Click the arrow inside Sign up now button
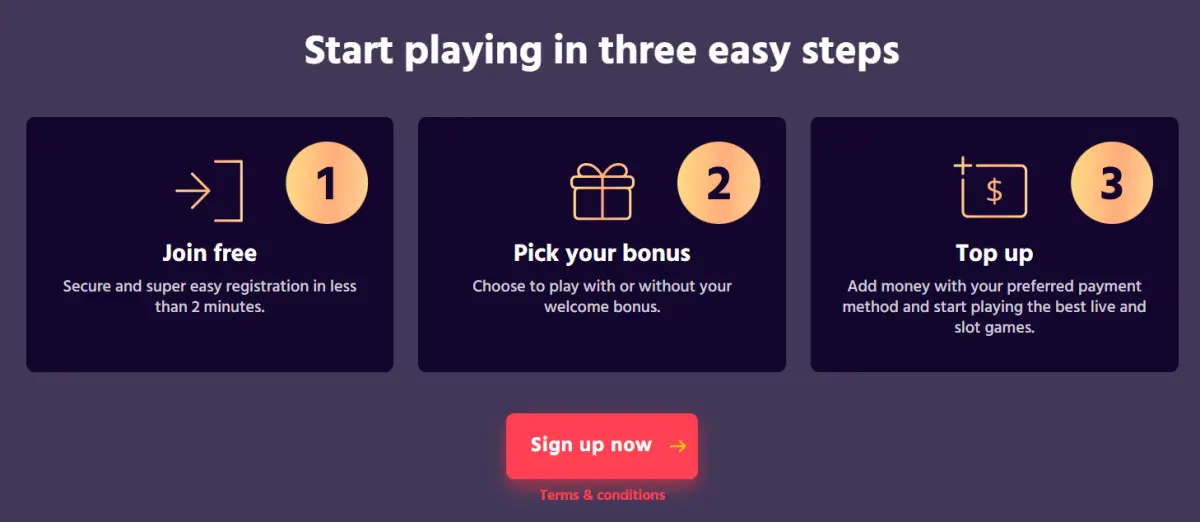Viewport: 1200px width, 522px height. tap(678, 446)
